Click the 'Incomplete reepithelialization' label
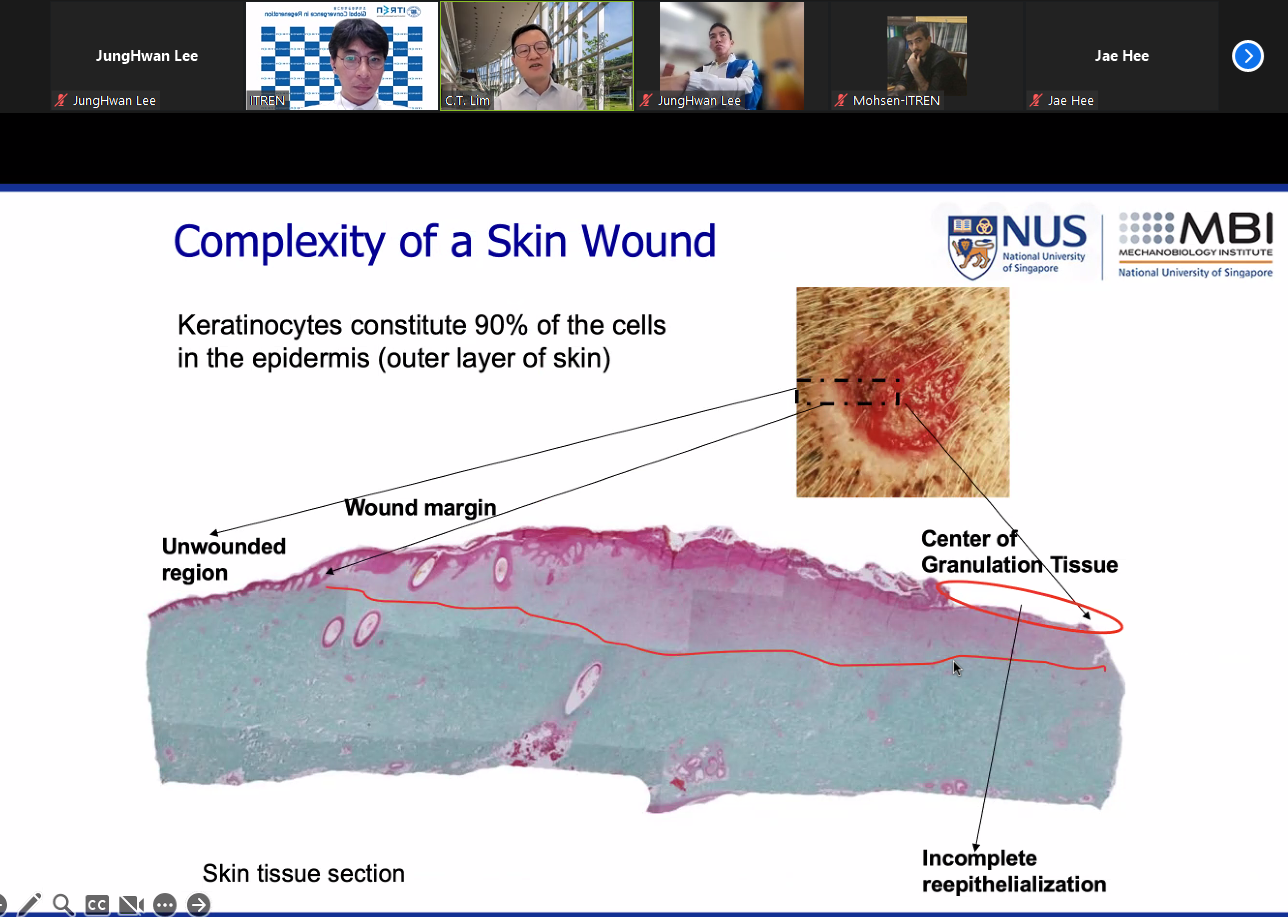This screenshot has height=917, width=1288. [x=1014, y=871]
